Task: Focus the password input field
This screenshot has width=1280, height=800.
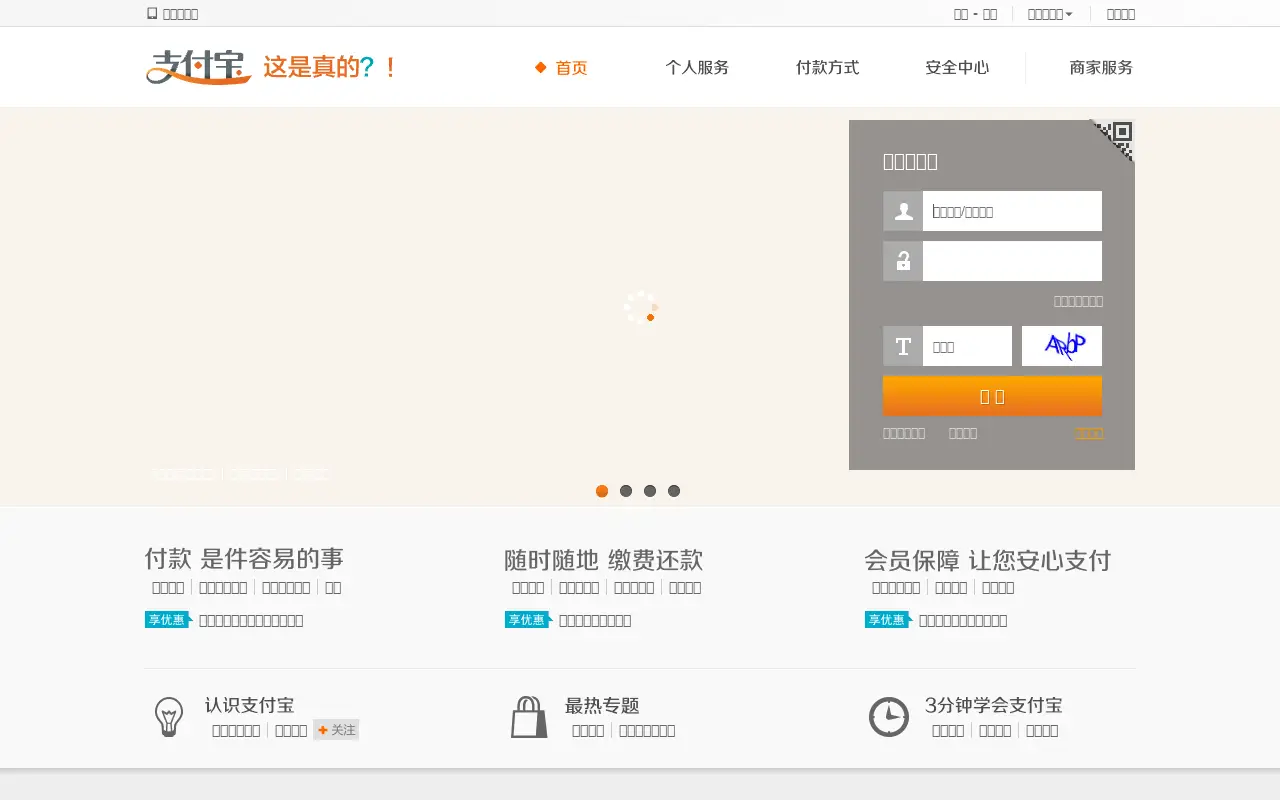Action: pyautogui.click(x=1012, y=261)
